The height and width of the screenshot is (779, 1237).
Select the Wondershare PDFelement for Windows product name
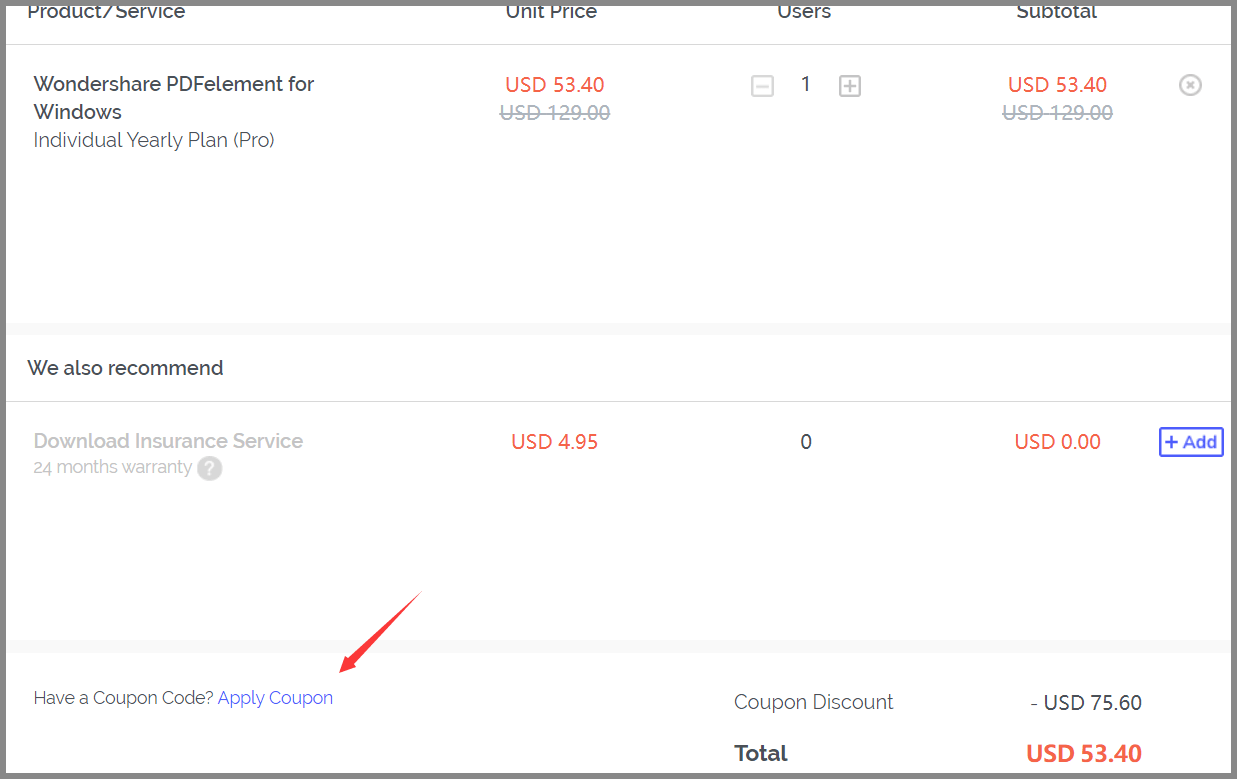tap(173, 97)
